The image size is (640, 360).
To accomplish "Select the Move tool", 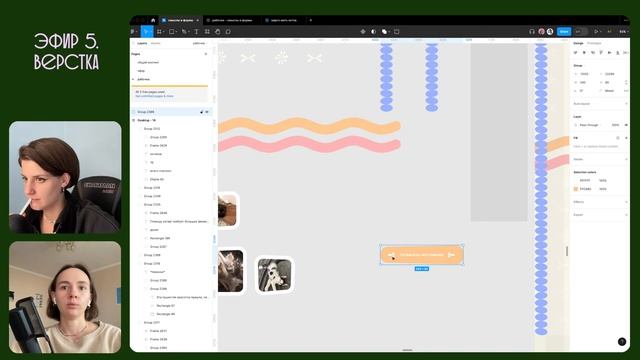I will (x=145, y=31).
